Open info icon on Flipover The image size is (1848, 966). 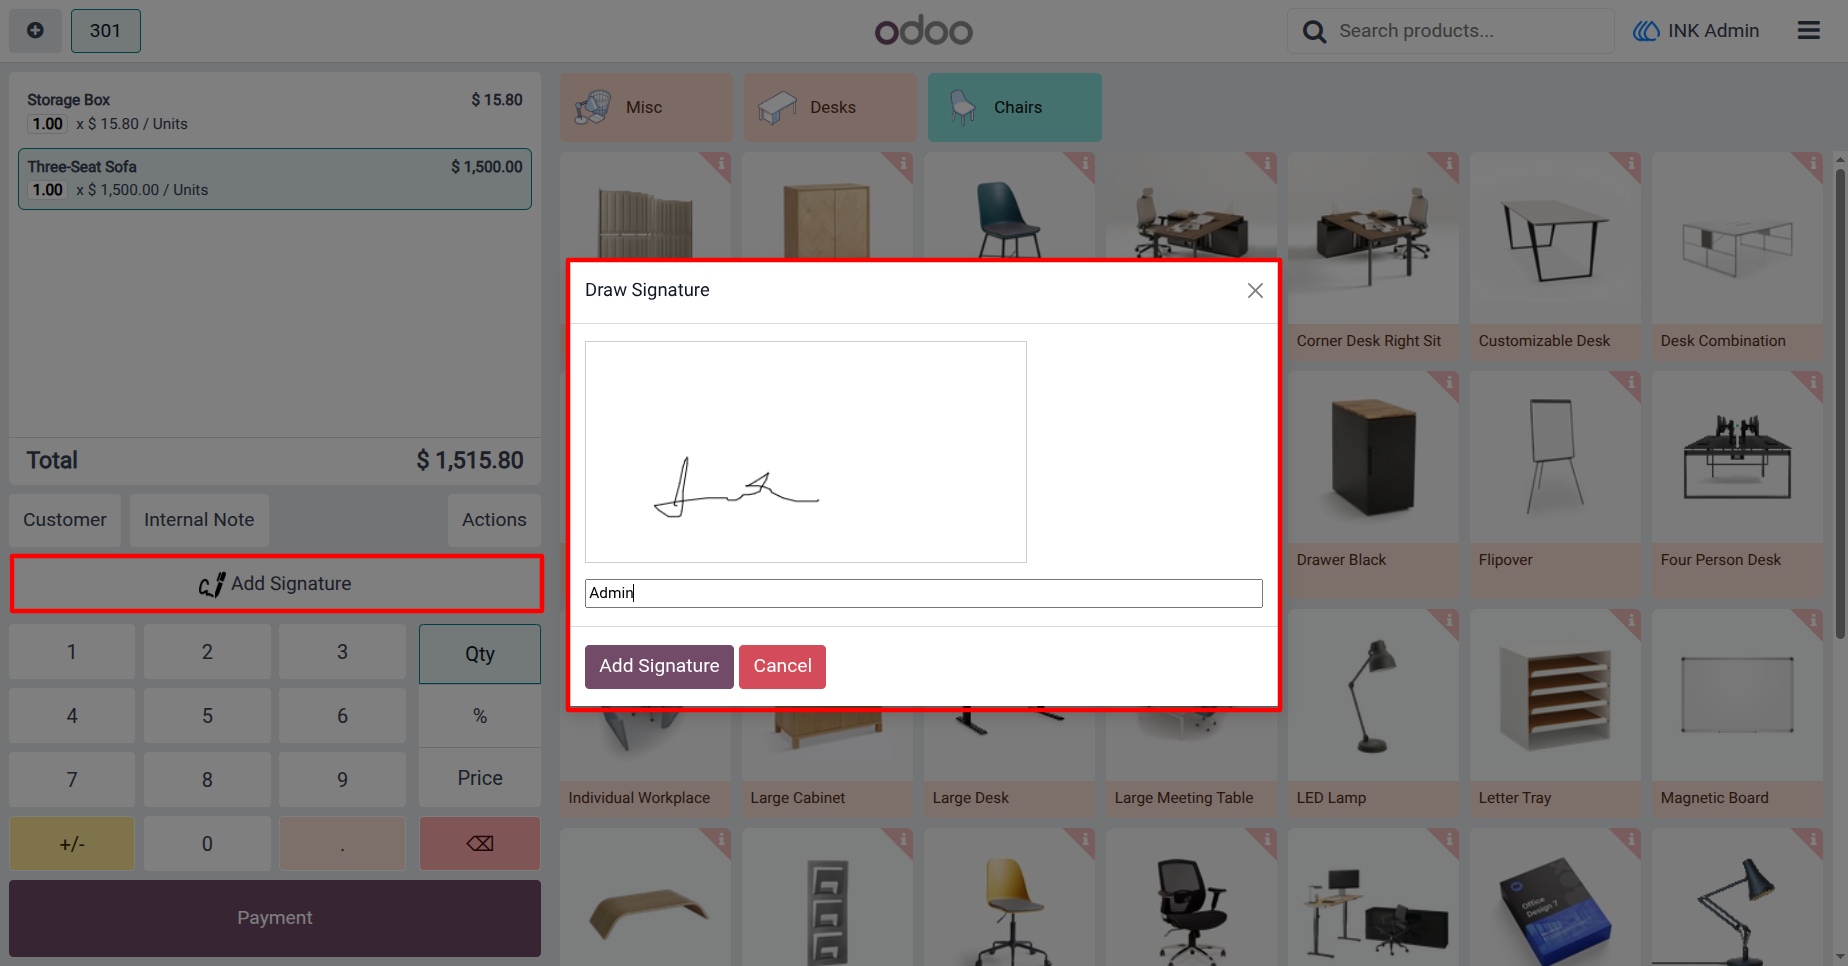point(1629,382)
